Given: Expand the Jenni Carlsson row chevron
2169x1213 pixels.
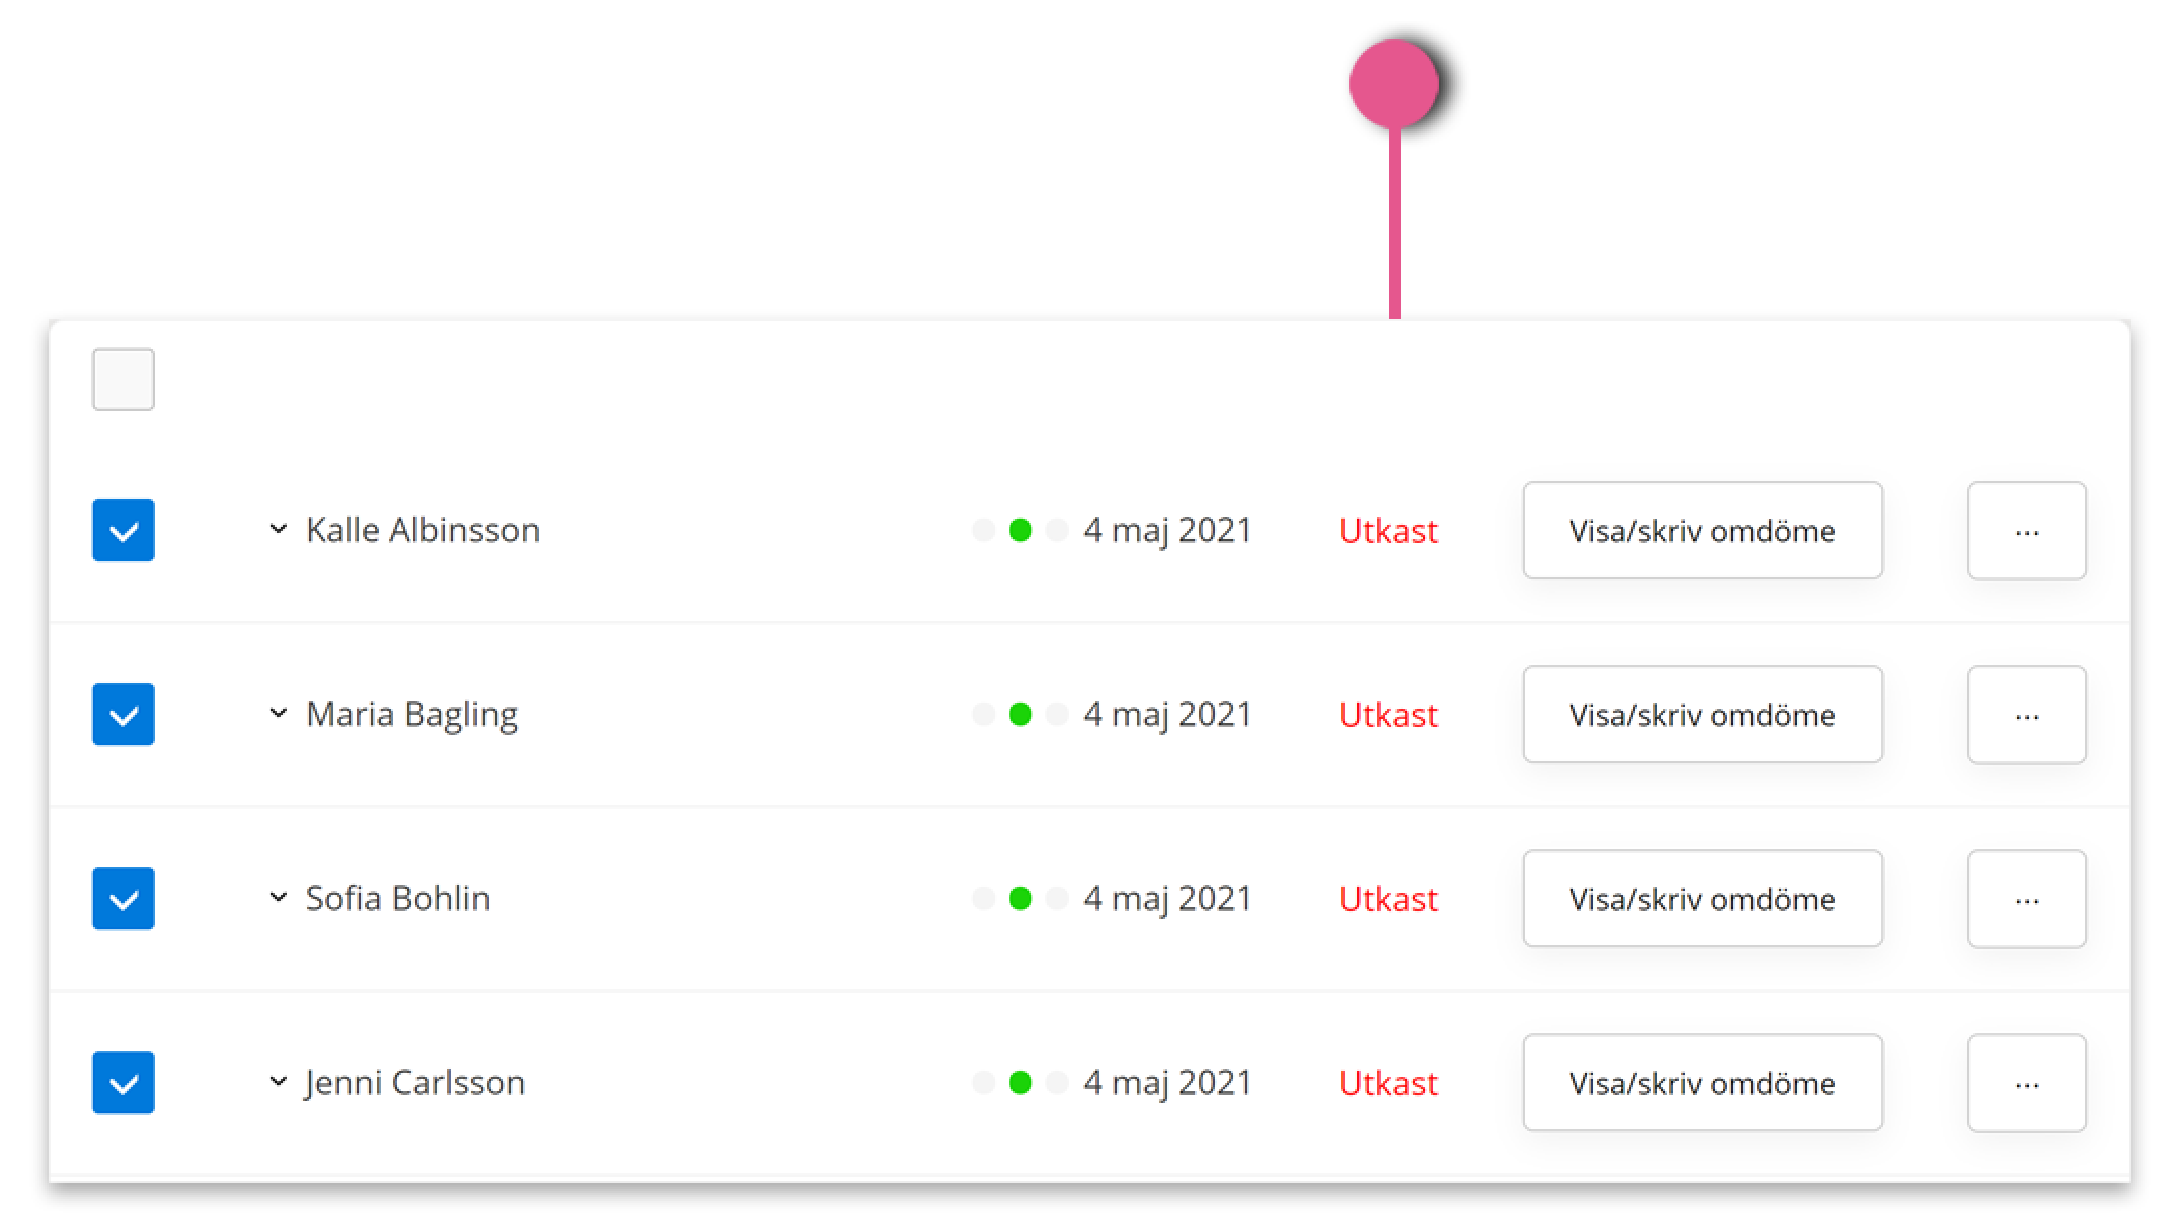Looking at the screenshot, I should pyautogui.click(x=279, y=1081).
